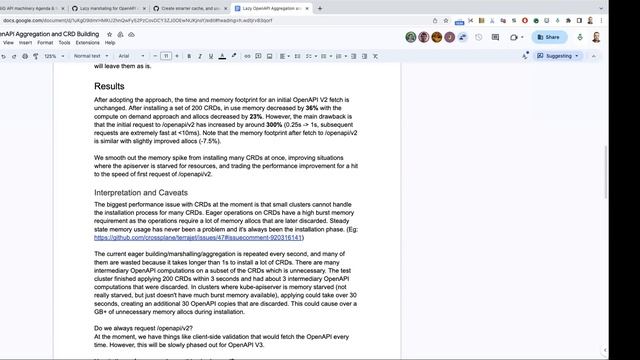The width and height of the screenshot is (640, 360).
Task: Open the Arial font dropdown
Action: tap(131, 56)
